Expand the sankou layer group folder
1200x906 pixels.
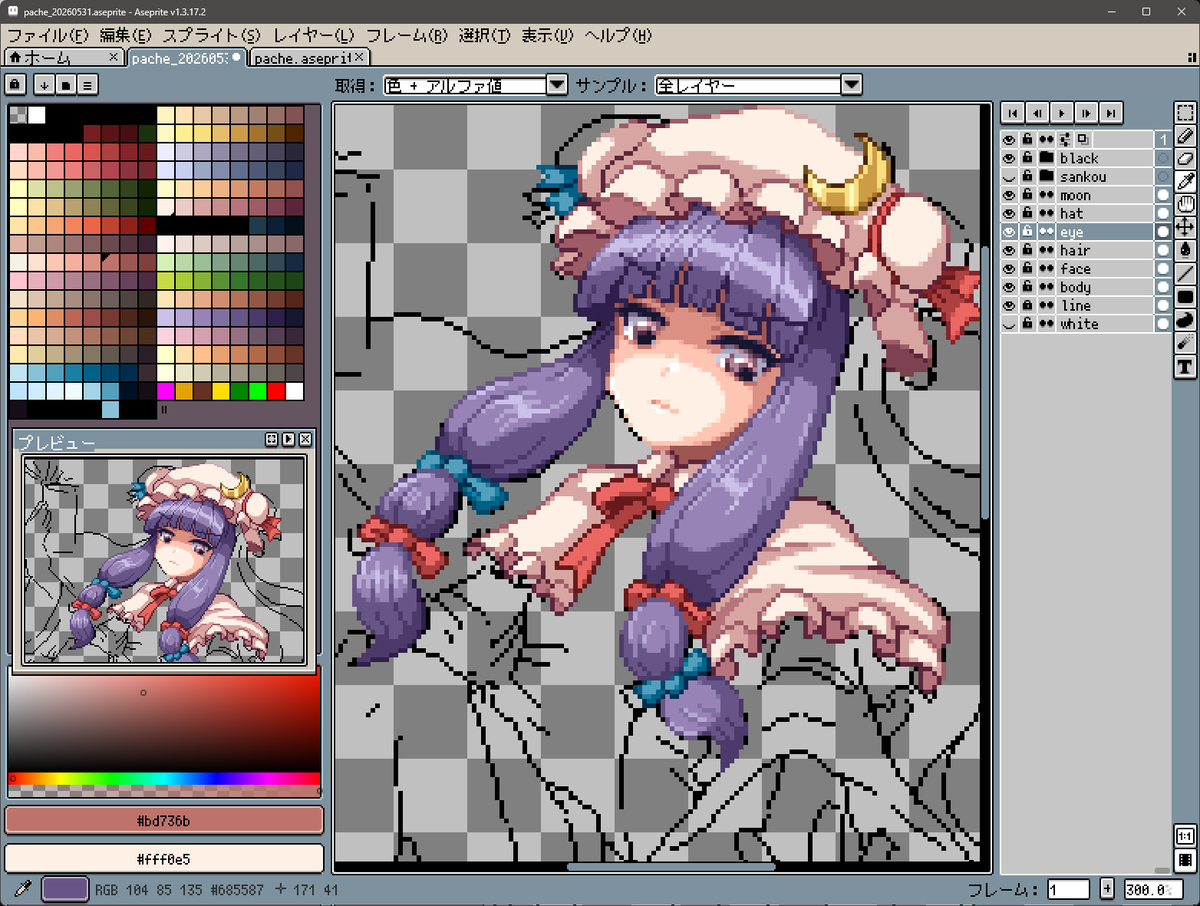click(x=1046, y=177)
